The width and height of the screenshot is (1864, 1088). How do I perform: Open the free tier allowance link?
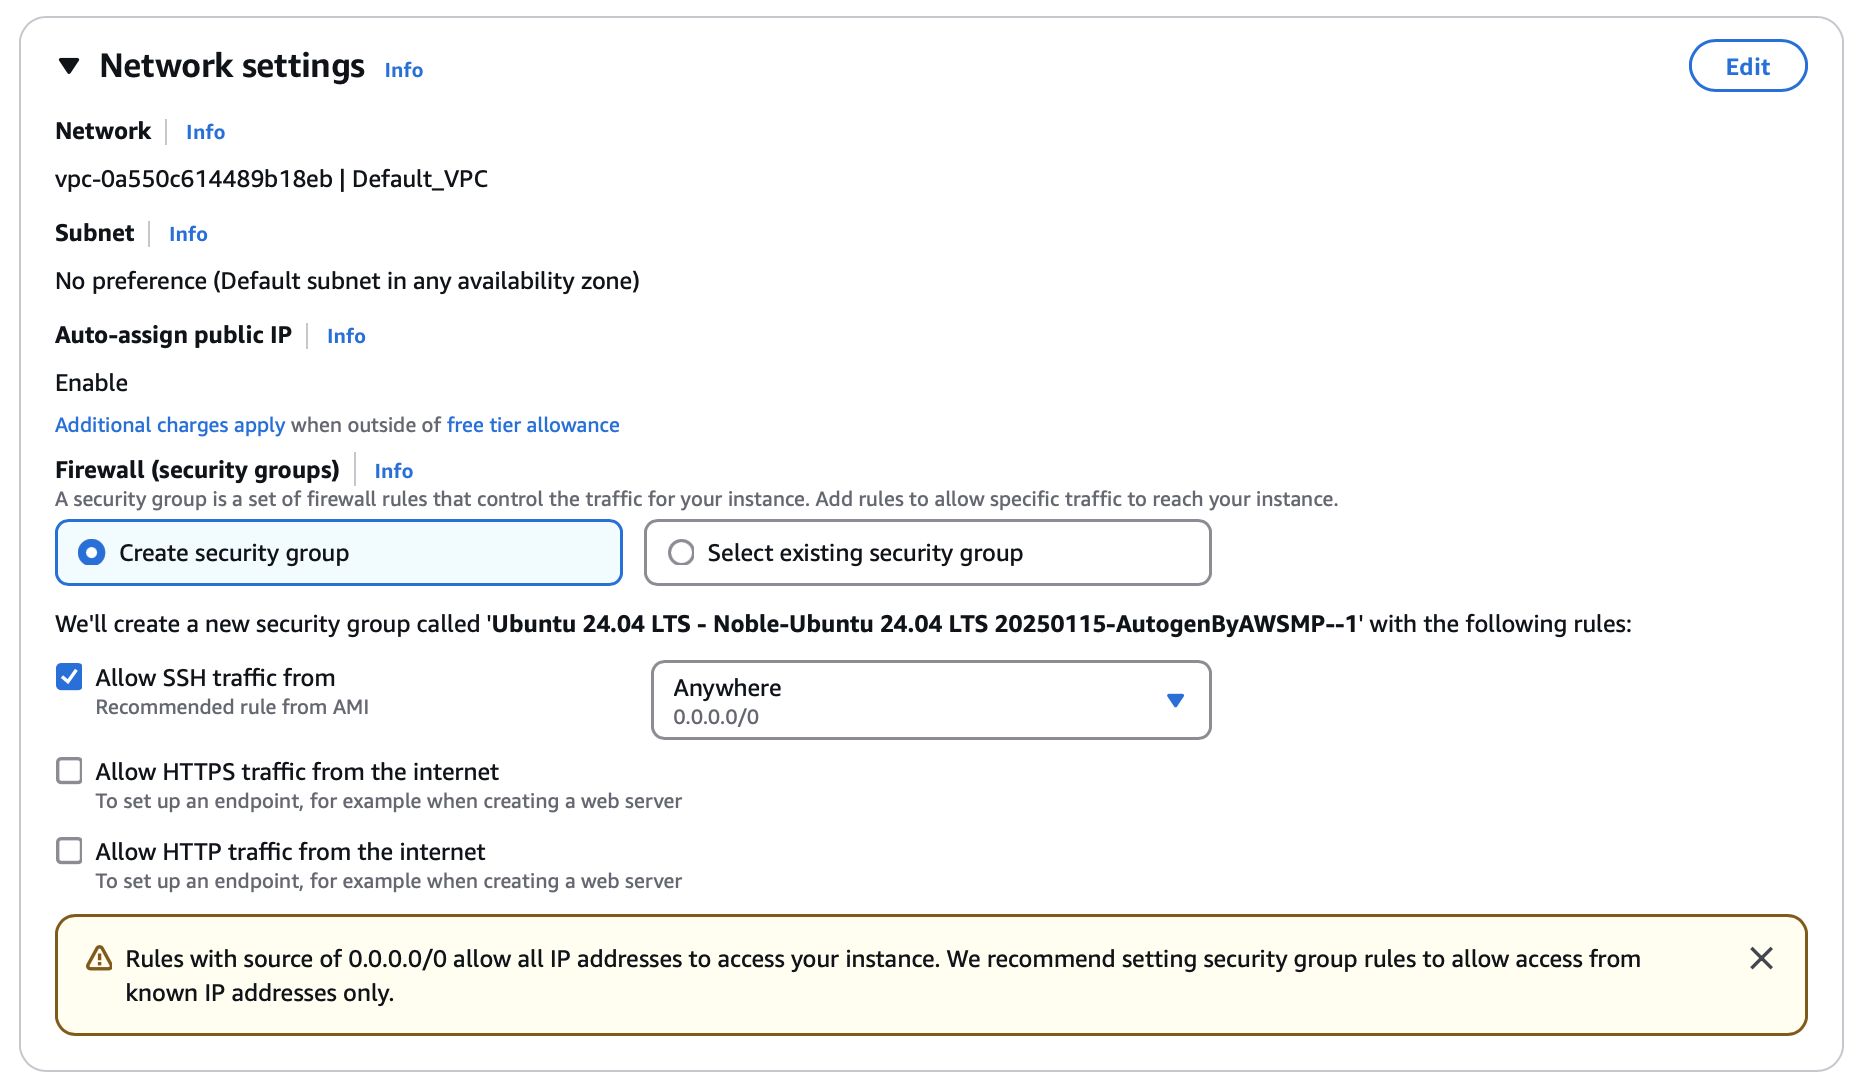(x=533, y=425)
